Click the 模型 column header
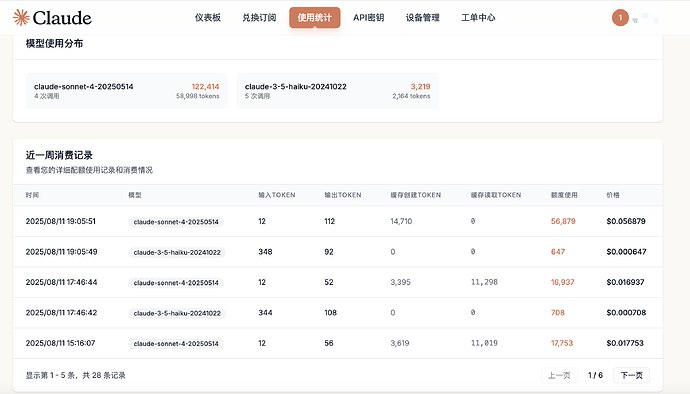Viewport: 690px width, 394px height. (x=135, y=195)
